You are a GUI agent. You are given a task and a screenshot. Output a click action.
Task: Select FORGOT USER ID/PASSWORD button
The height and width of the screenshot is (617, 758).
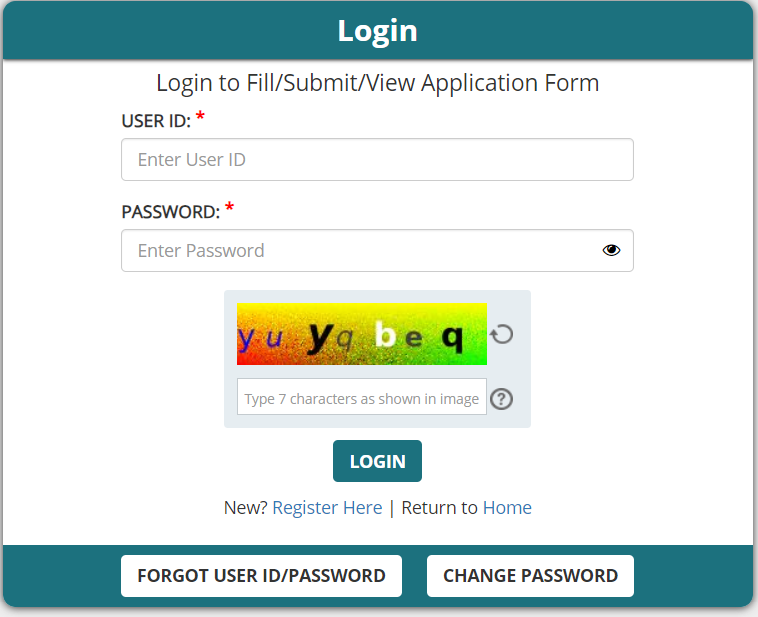click(261, 576)
